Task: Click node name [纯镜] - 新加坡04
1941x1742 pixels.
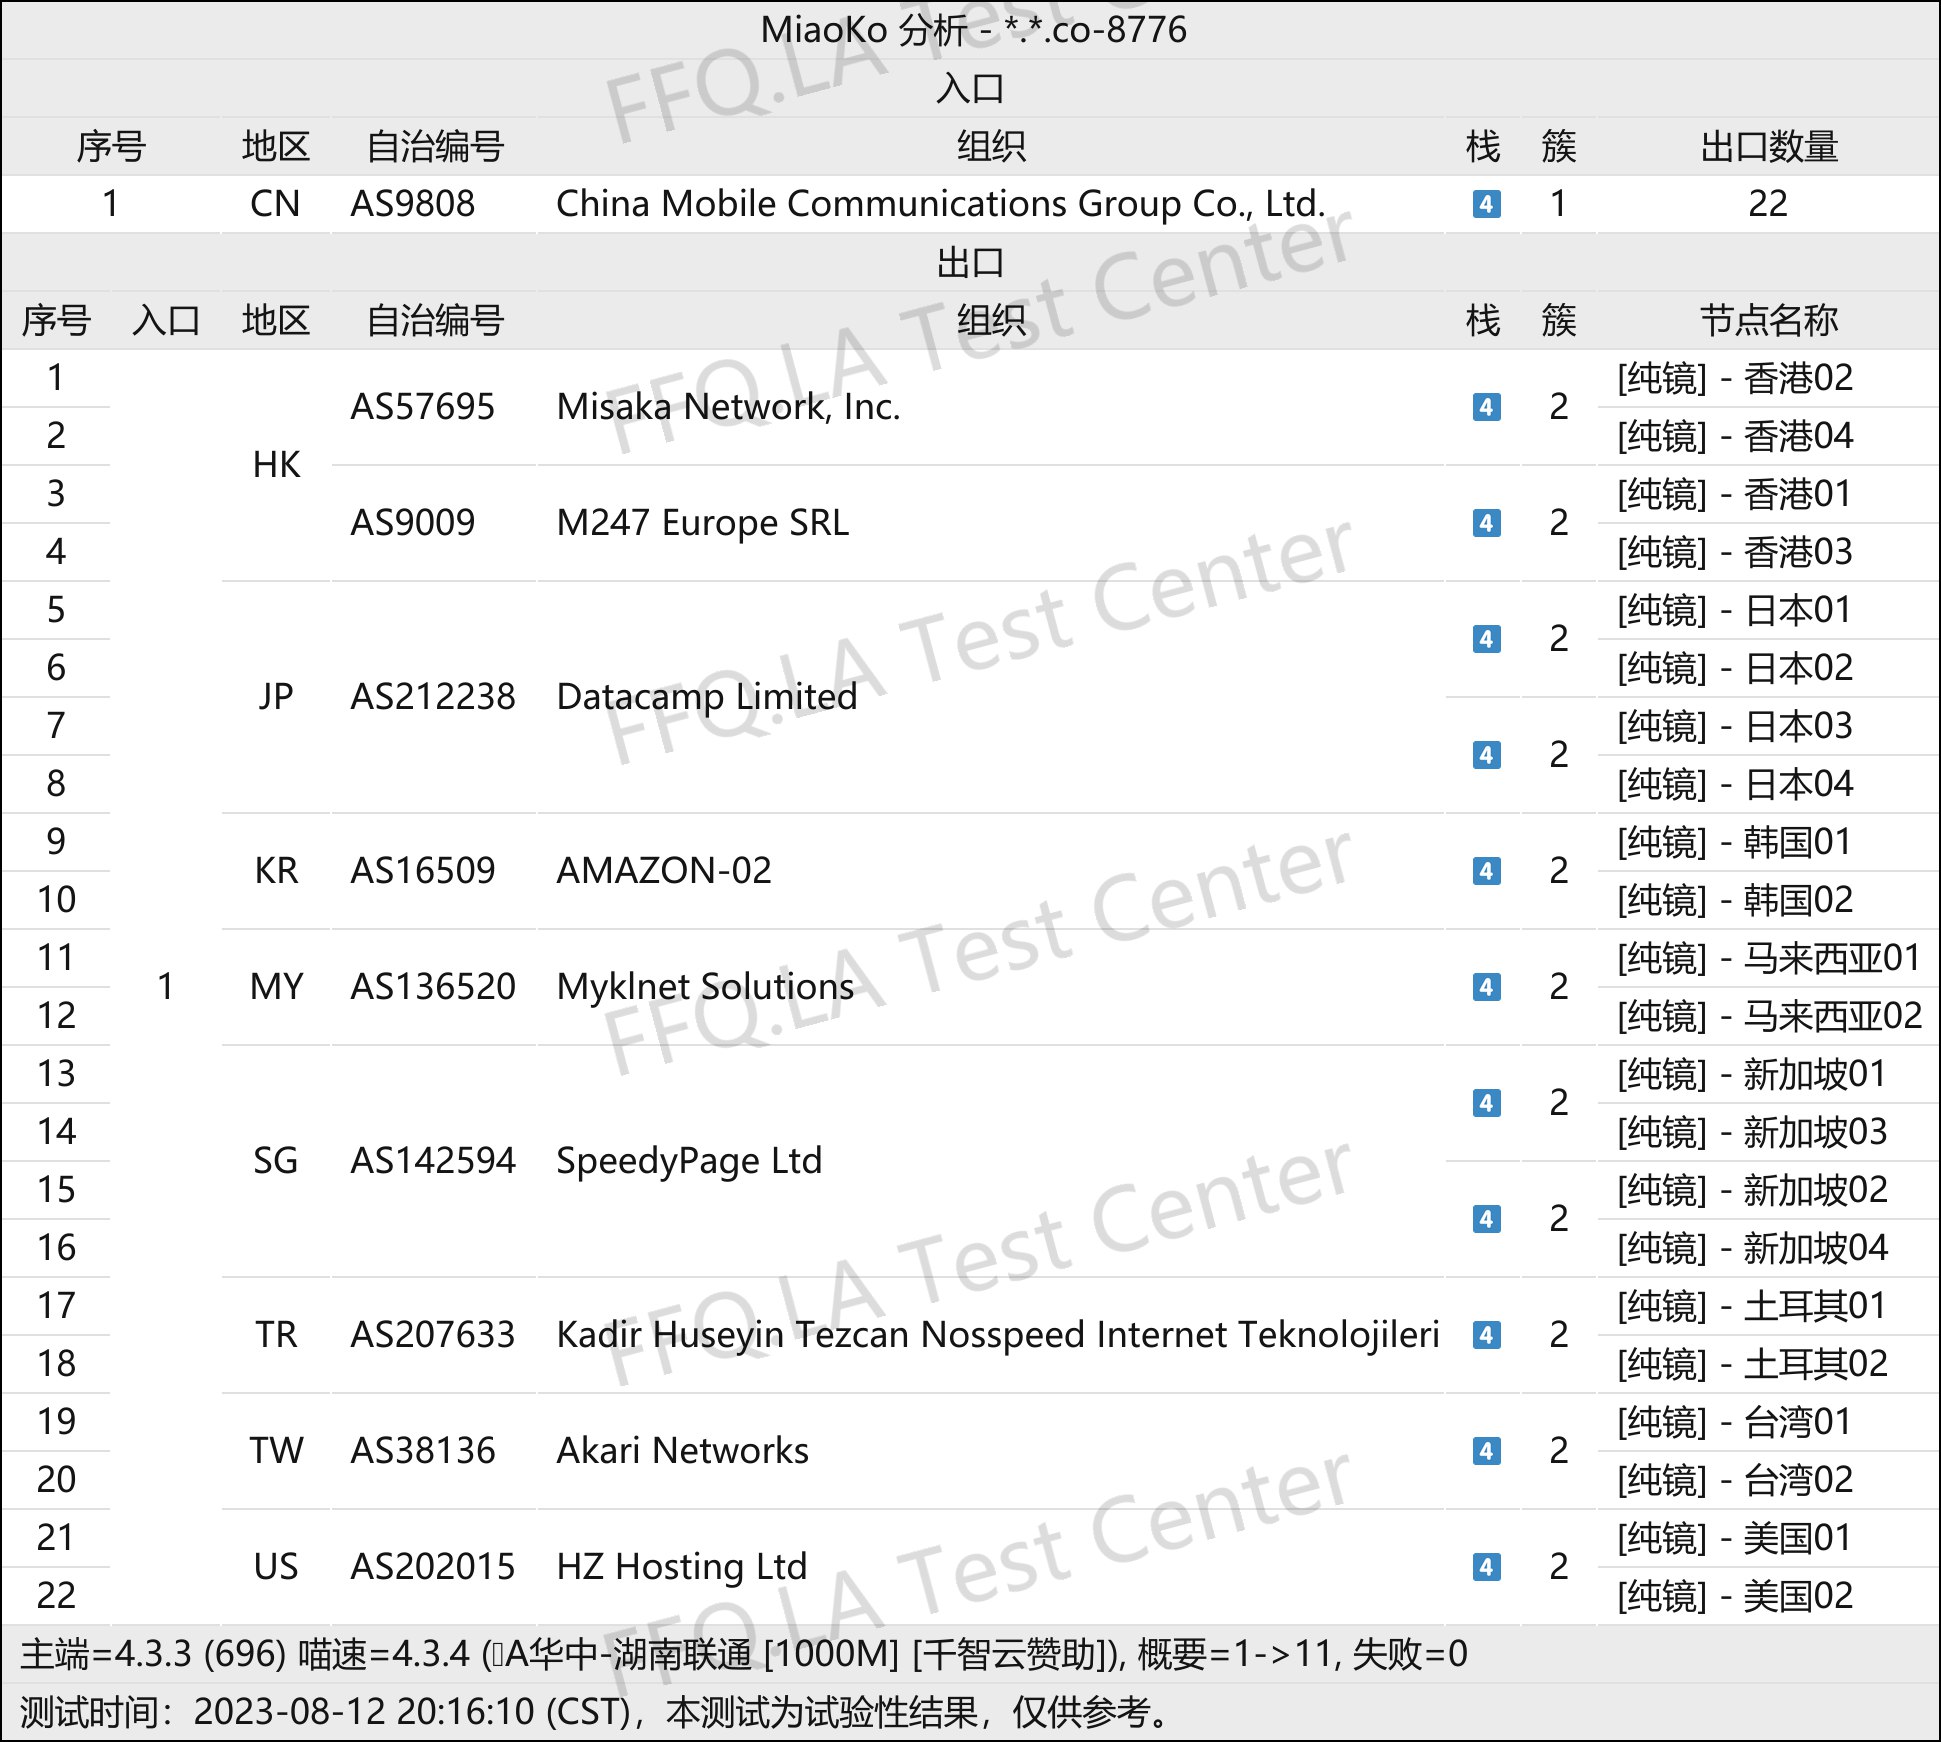Action: [x=1753, y=1248]
